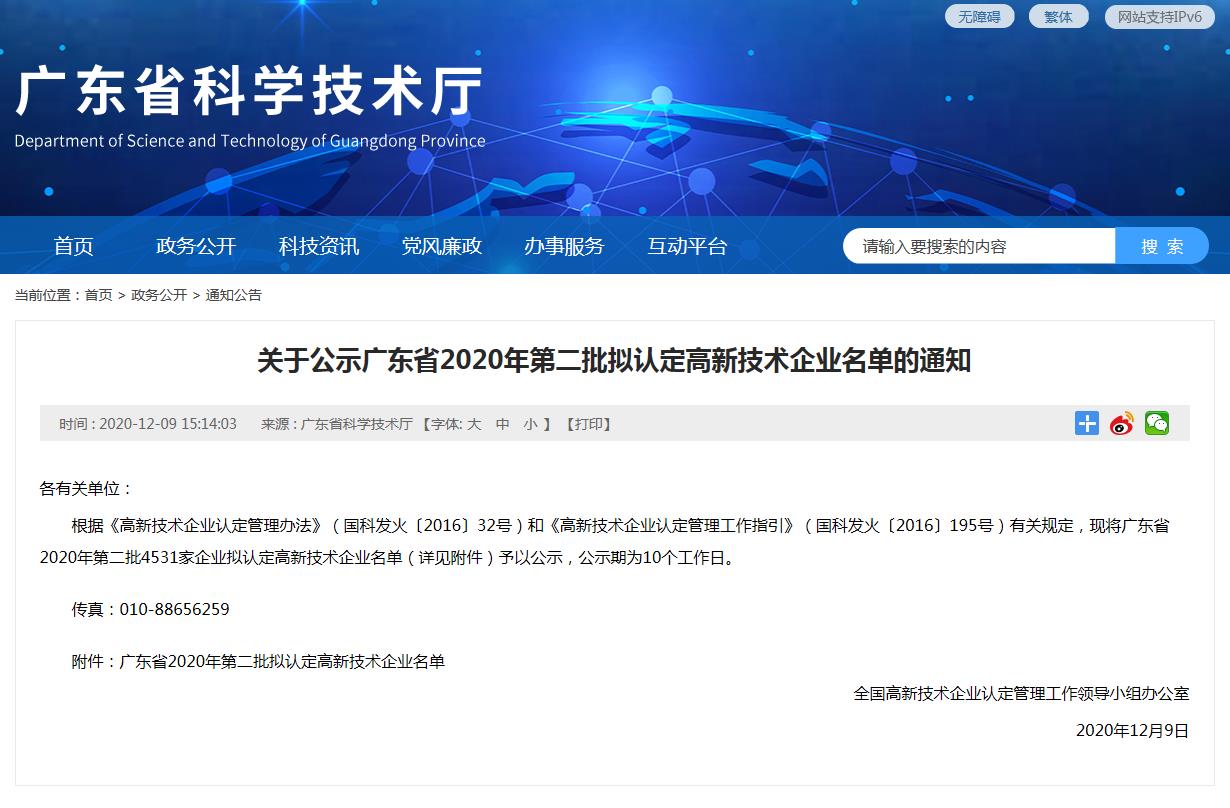The height and width of the screenshot is (808, 1230).
Task: Click the 搜 索 search button
Action: [1162, 245]
